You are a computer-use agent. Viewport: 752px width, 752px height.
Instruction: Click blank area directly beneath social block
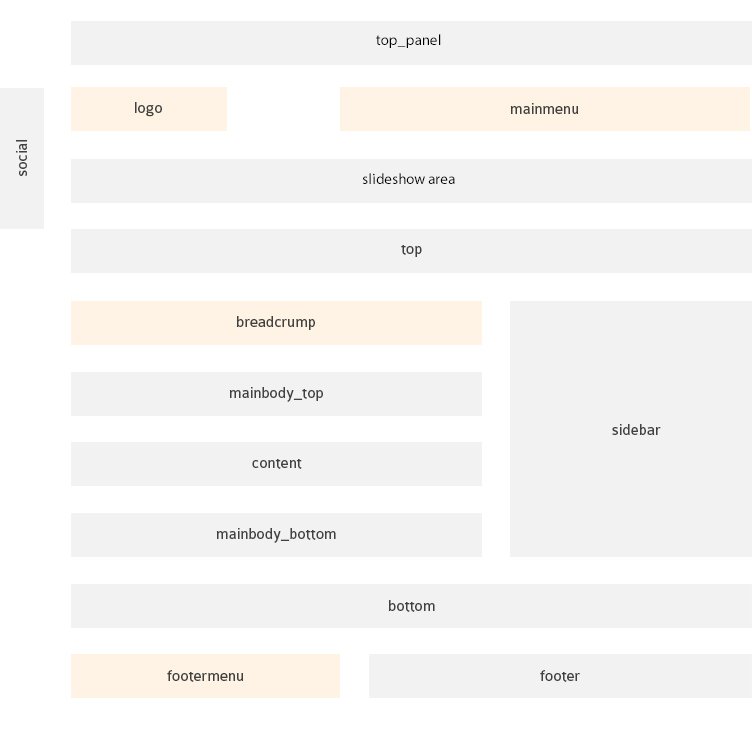pos(22,269)
